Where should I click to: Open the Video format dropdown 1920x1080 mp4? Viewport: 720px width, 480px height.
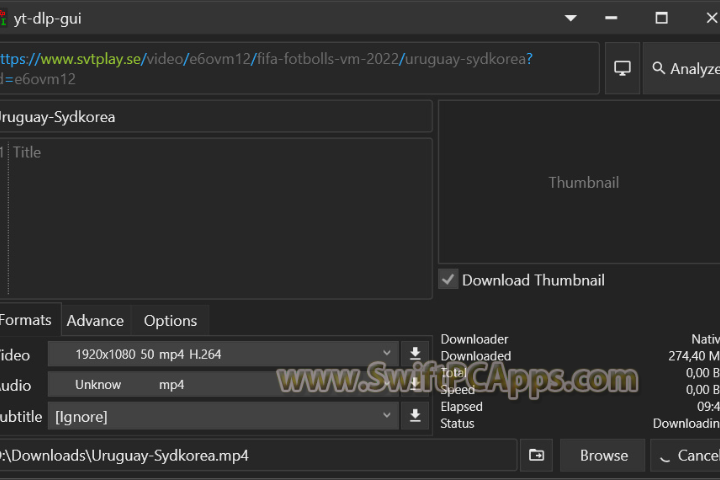tap(223, 354)
